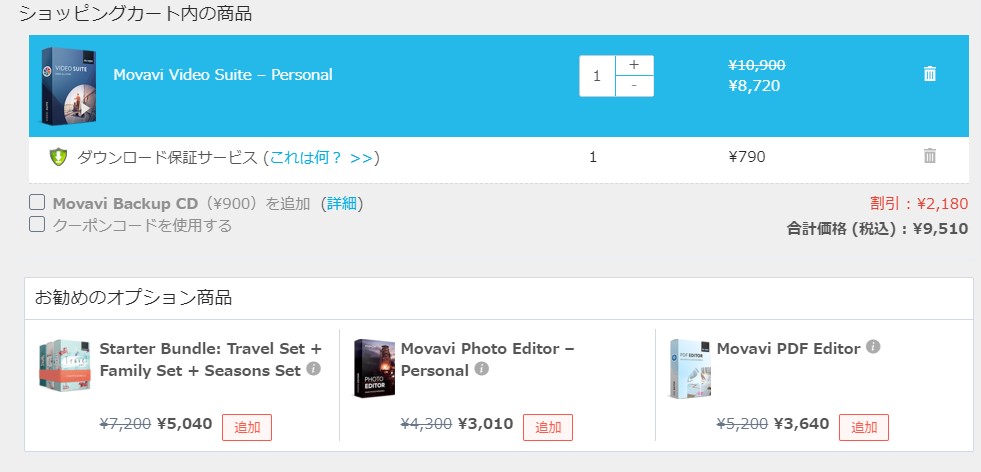Check the Movavi Backup CD option

pos(37,202)
